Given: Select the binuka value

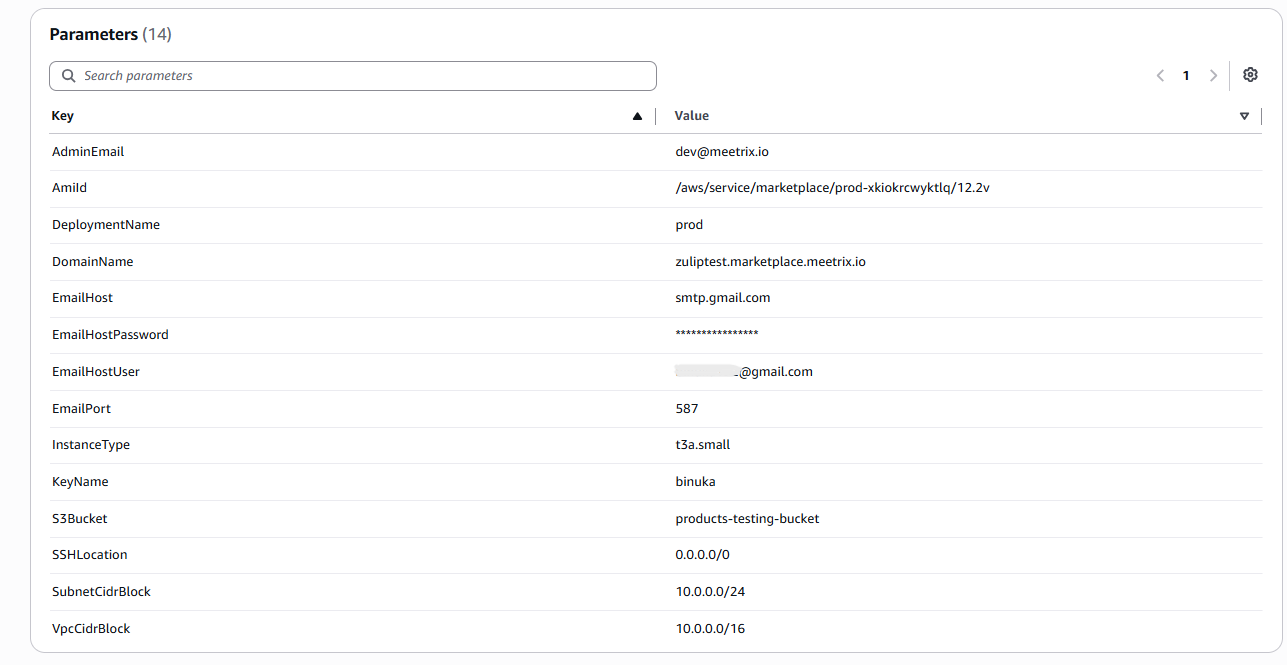Looking at the screenshot, I should pos(695,482).
